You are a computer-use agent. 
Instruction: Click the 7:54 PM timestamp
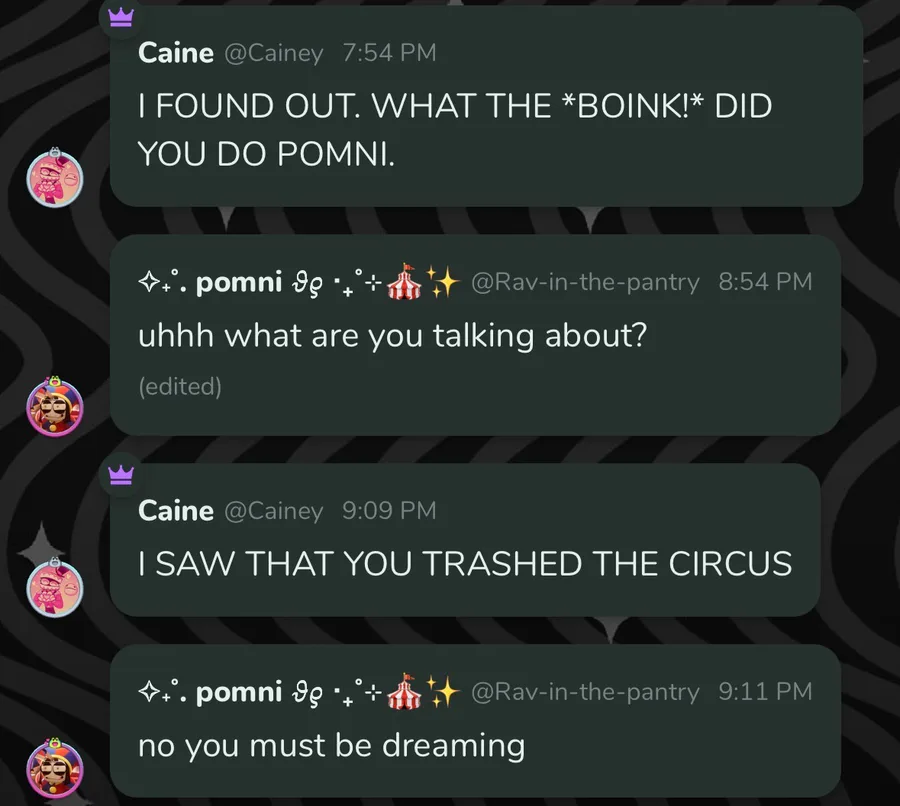coord(389,53)
